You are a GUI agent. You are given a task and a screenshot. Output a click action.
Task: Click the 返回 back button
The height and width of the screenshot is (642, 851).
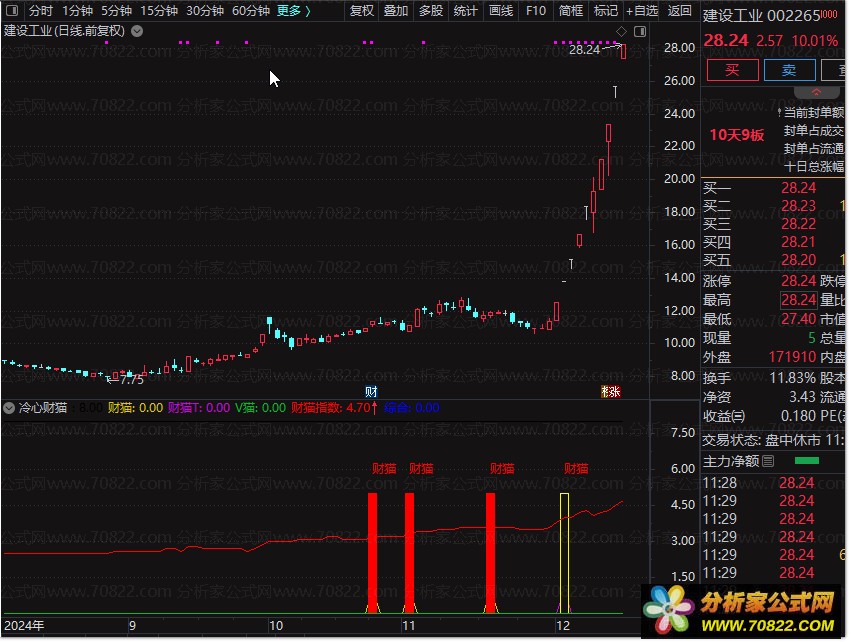pos(679,10)
